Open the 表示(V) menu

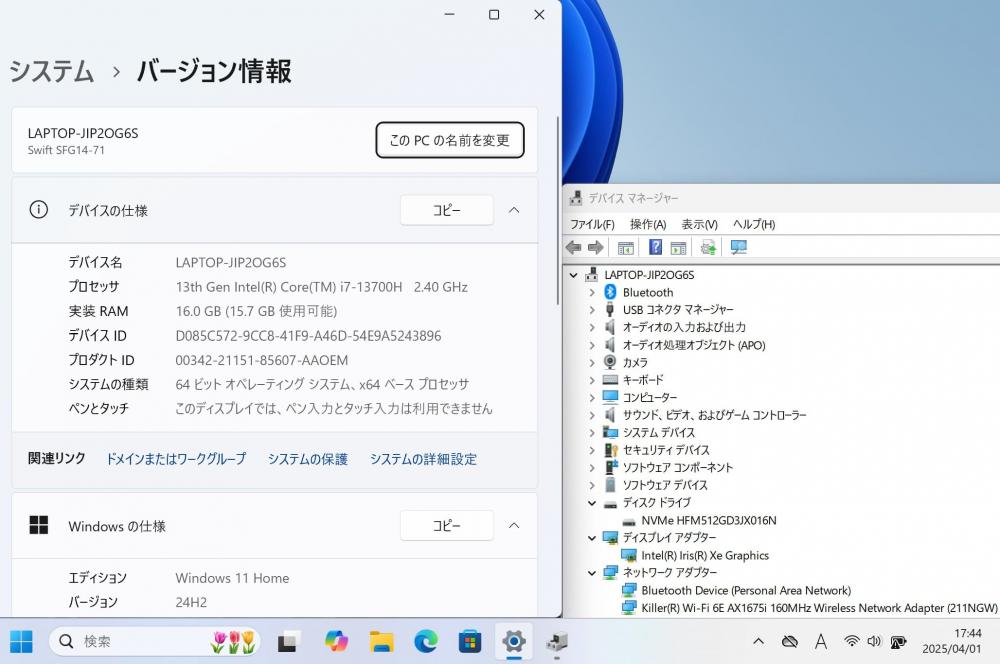[x=699, y=225]
